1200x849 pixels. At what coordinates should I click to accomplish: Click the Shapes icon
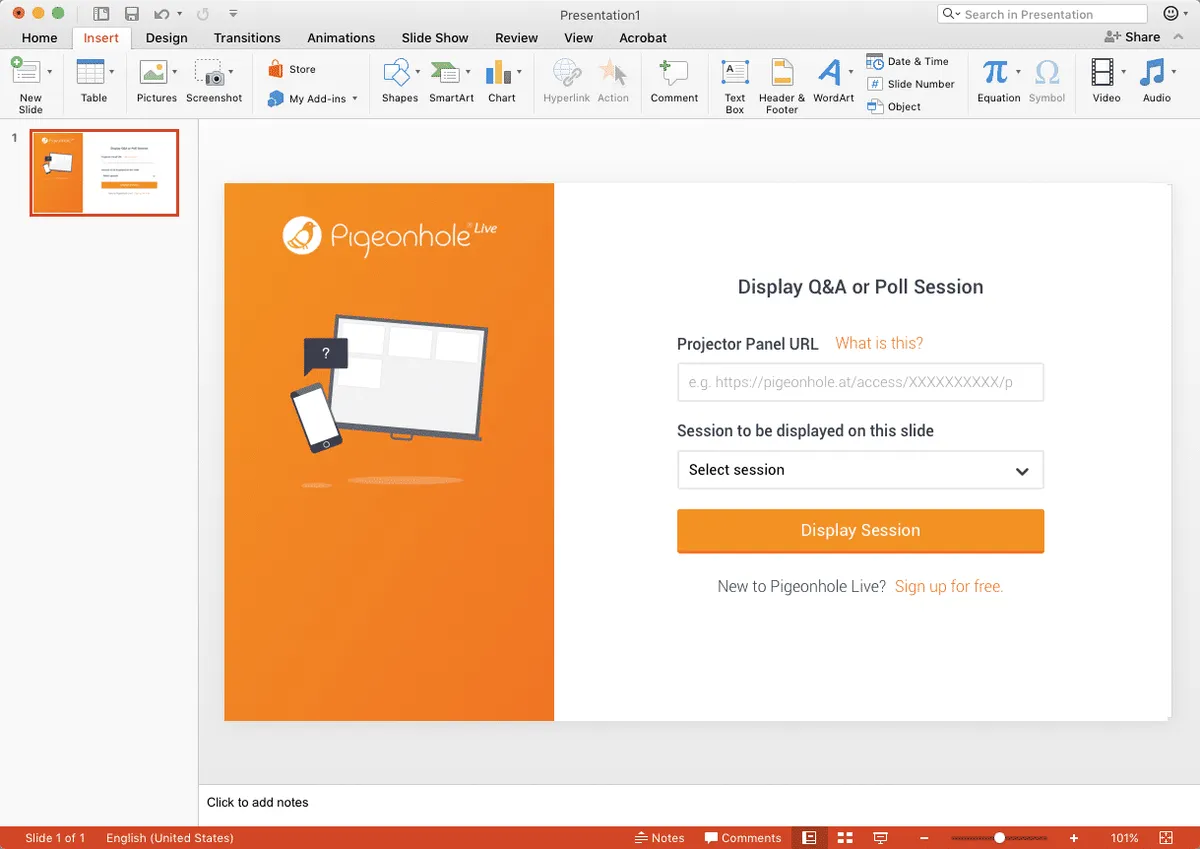397,72
